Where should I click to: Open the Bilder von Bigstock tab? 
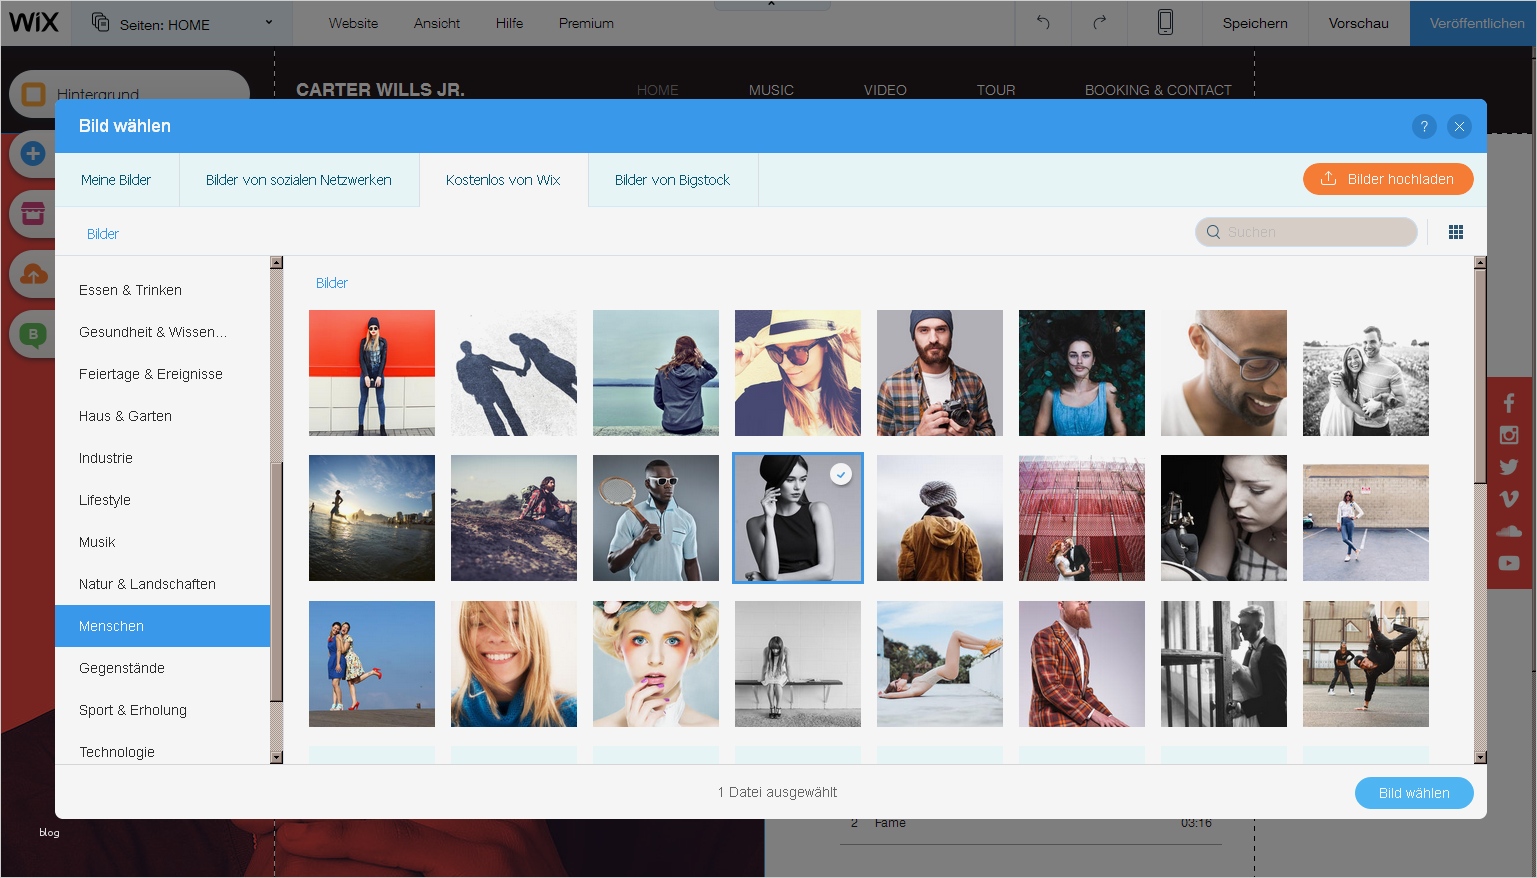coord(672,180)
